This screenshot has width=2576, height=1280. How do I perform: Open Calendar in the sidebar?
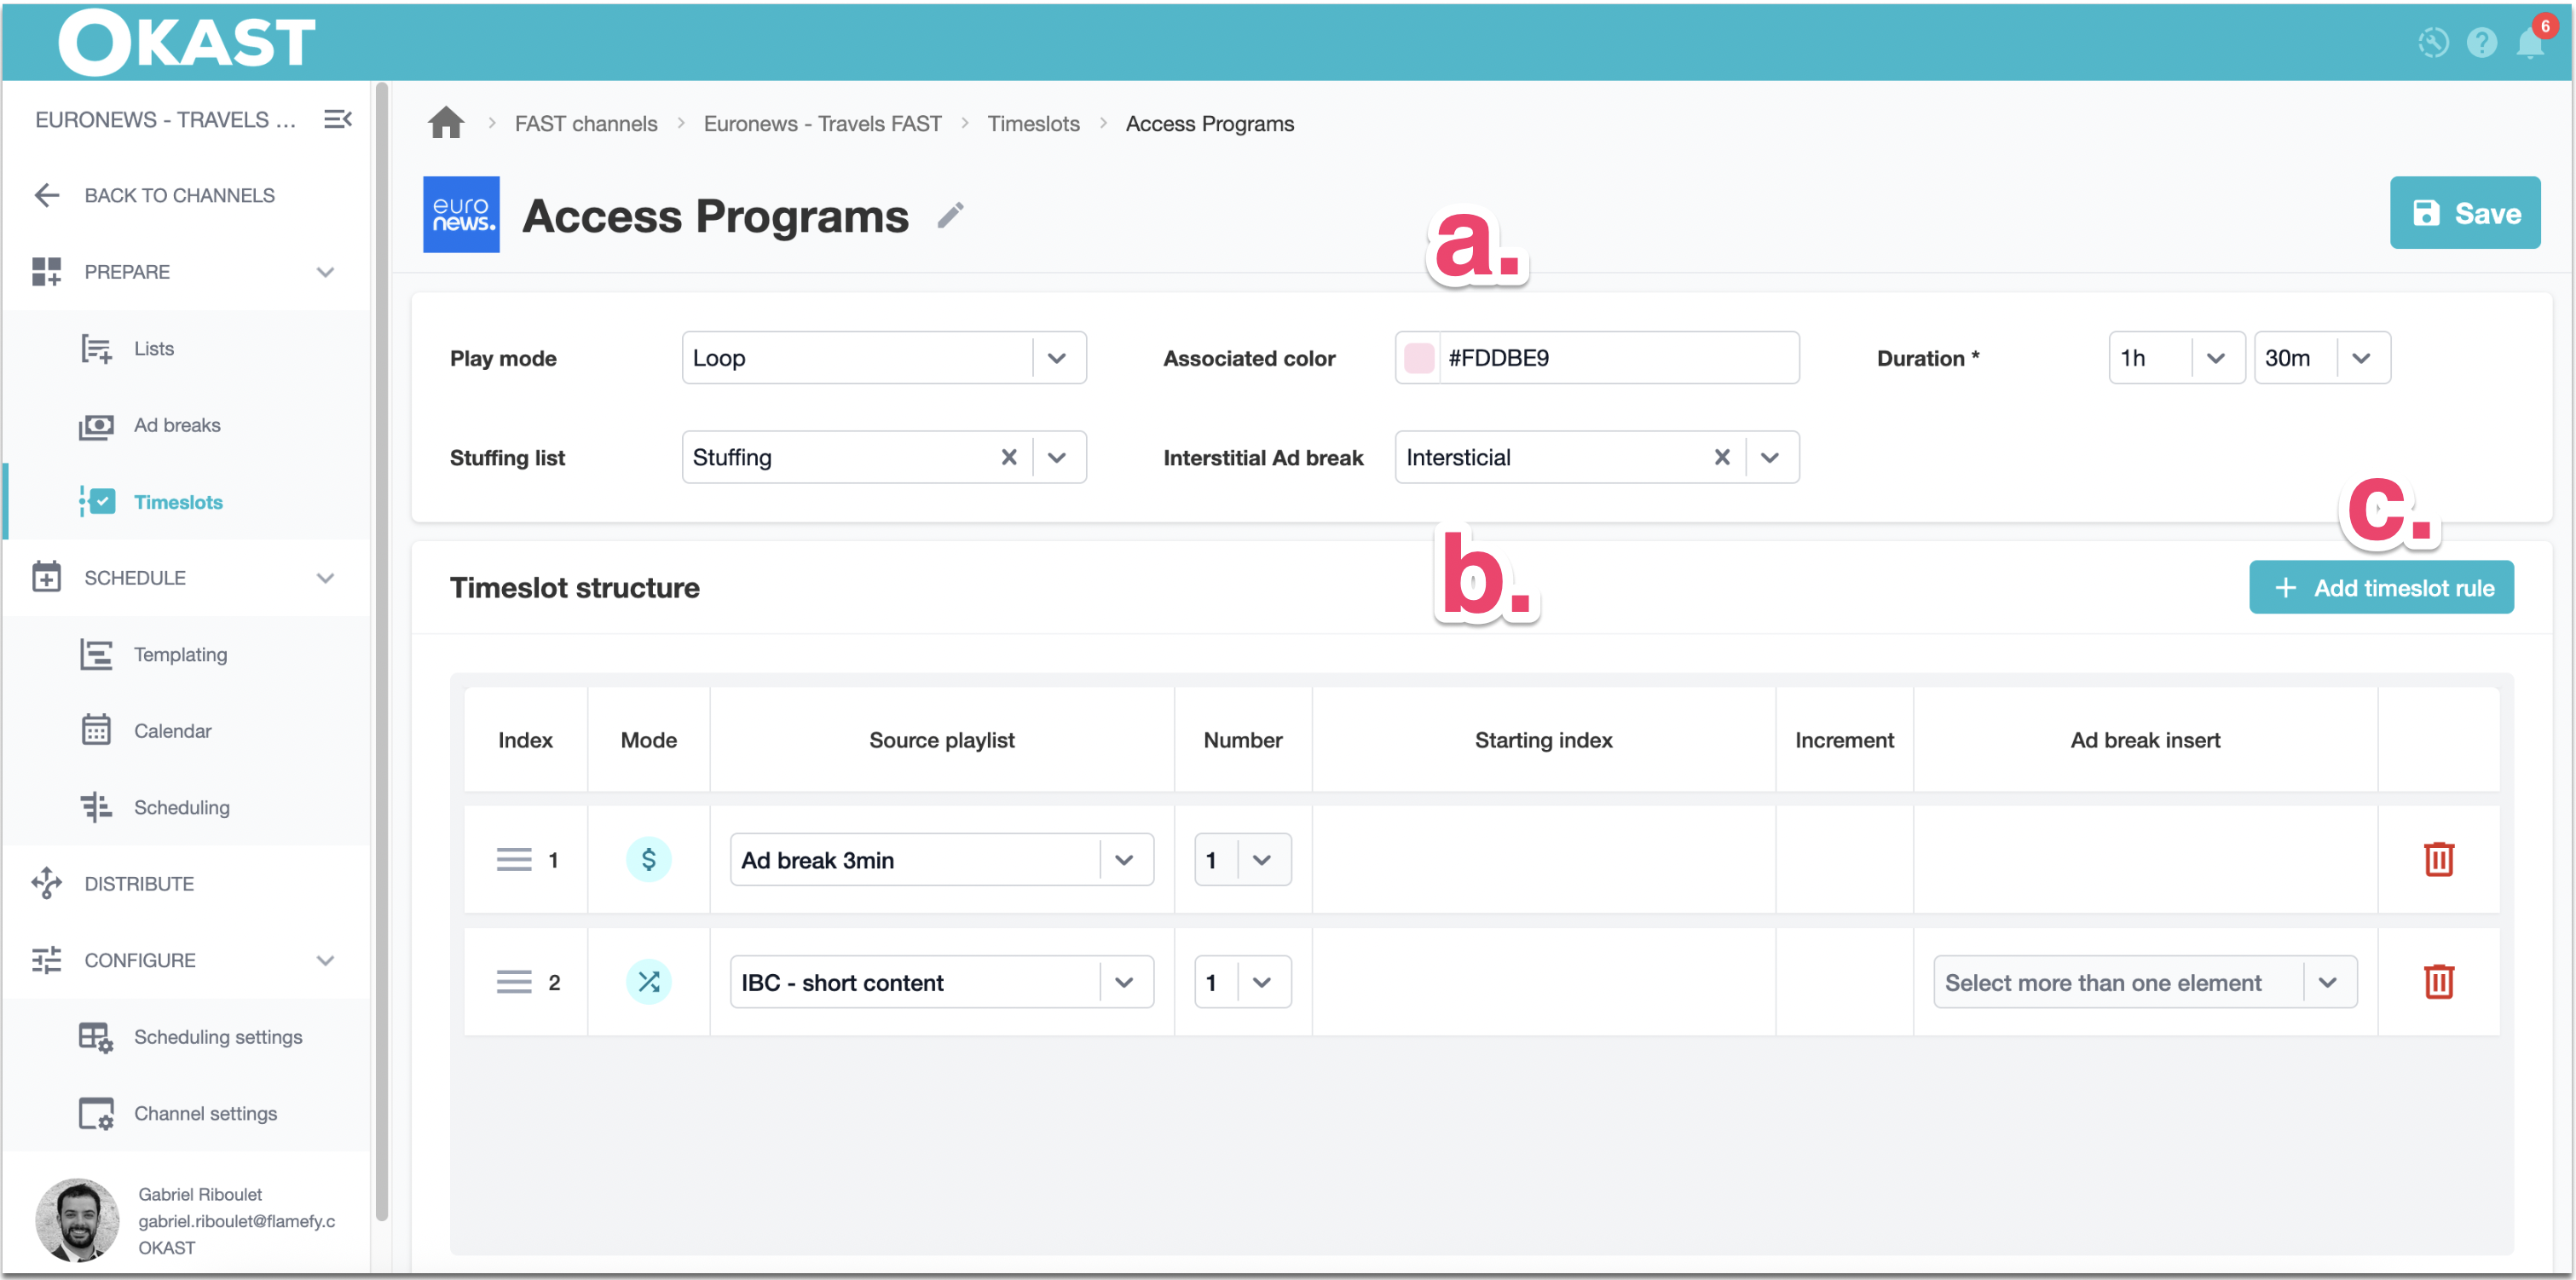(x=172, y=731)
